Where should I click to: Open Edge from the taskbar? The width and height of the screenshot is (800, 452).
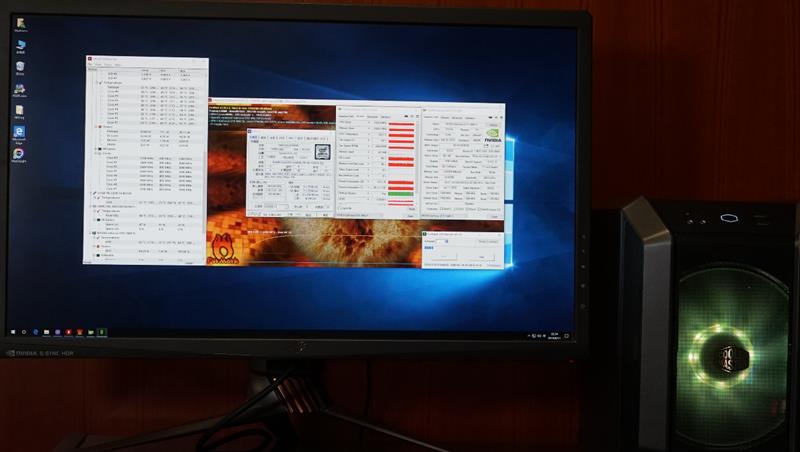tap(35, 332)
